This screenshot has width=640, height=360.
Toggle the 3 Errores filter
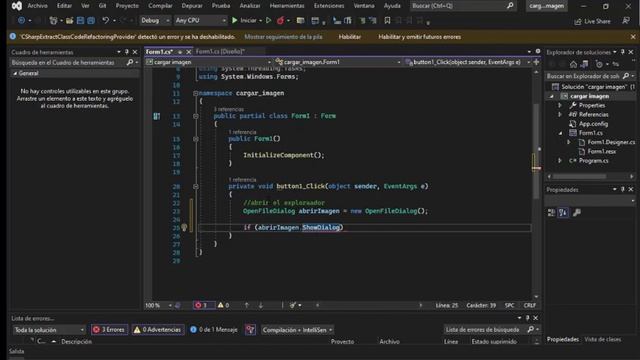point(109,330)
